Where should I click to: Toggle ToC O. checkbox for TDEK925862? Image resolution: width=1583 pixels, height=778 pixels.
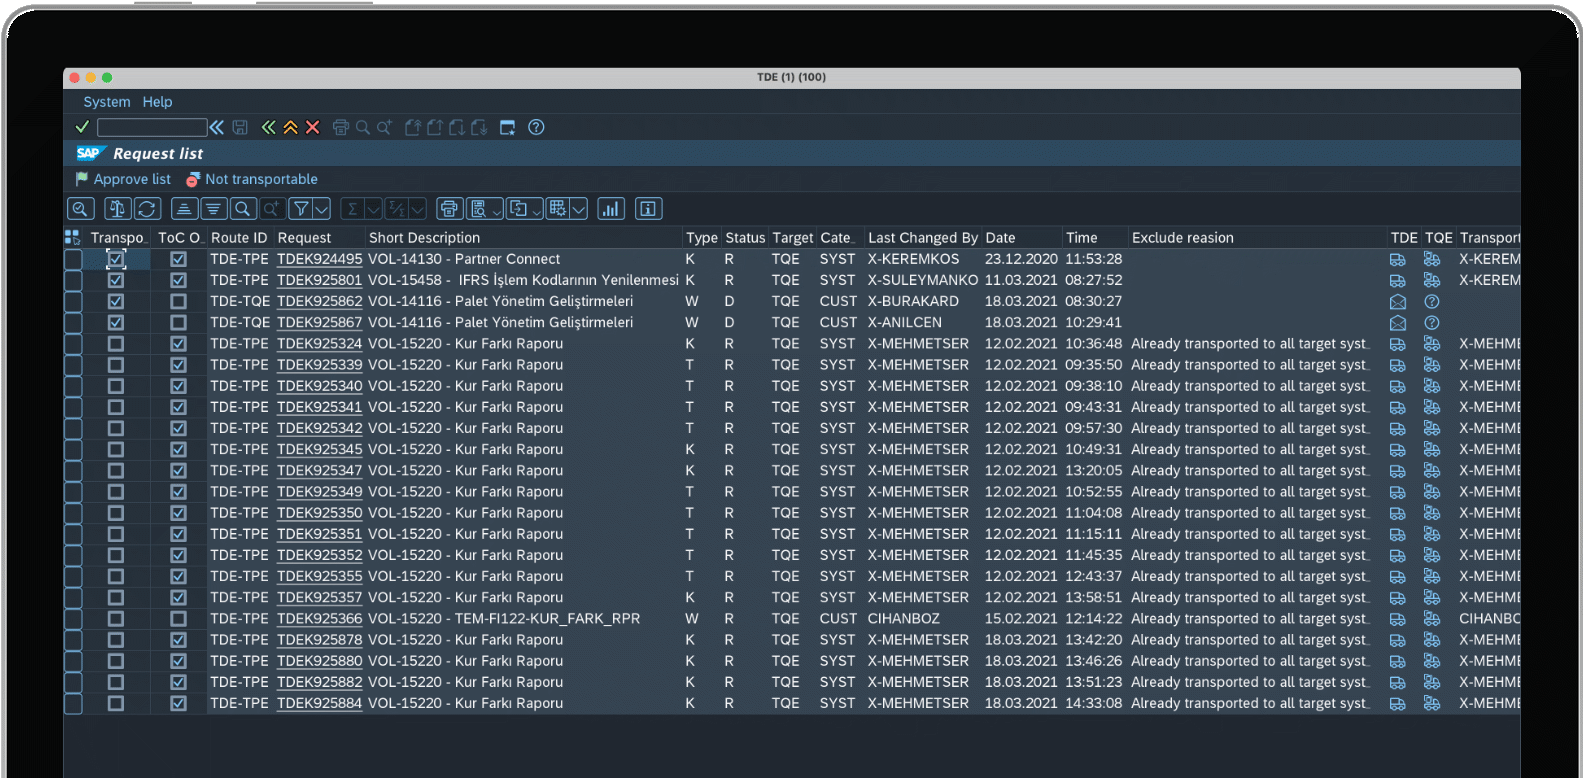pos(178,301)
